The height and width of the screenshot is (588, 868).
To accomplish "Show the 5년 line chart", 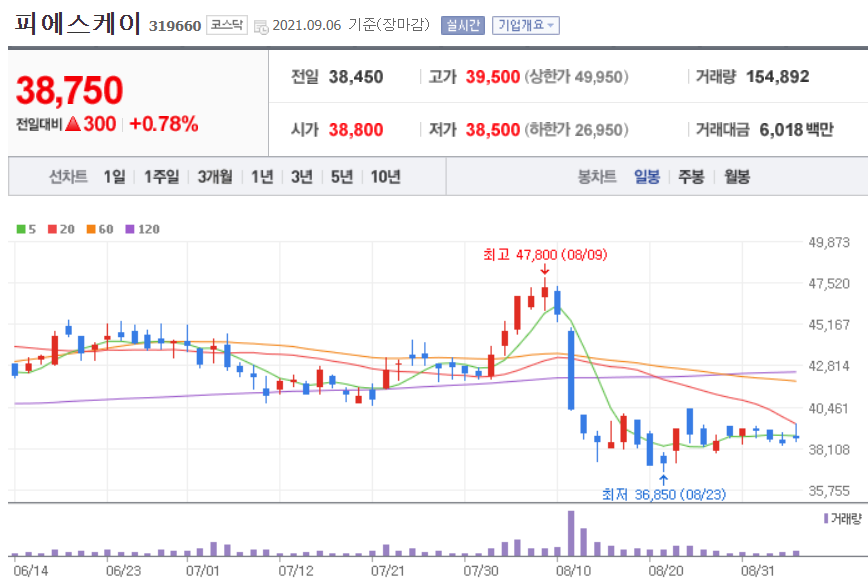I will click(x=342, y=177).
